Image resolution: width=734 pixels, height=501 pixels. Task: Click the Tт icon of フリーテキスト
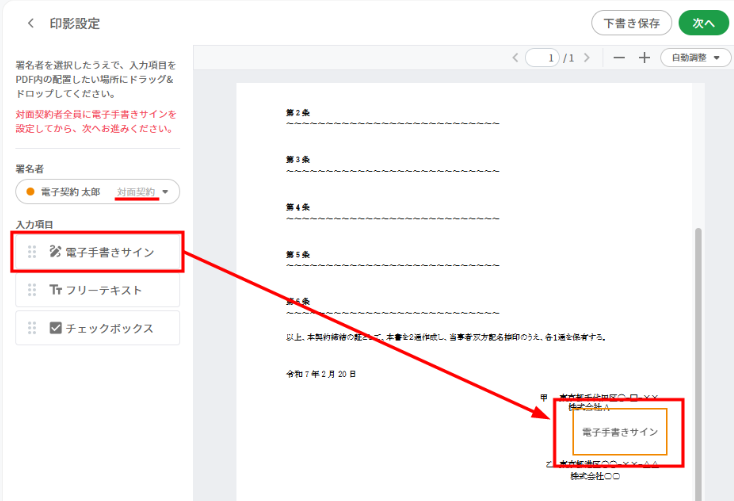[55, 290]
